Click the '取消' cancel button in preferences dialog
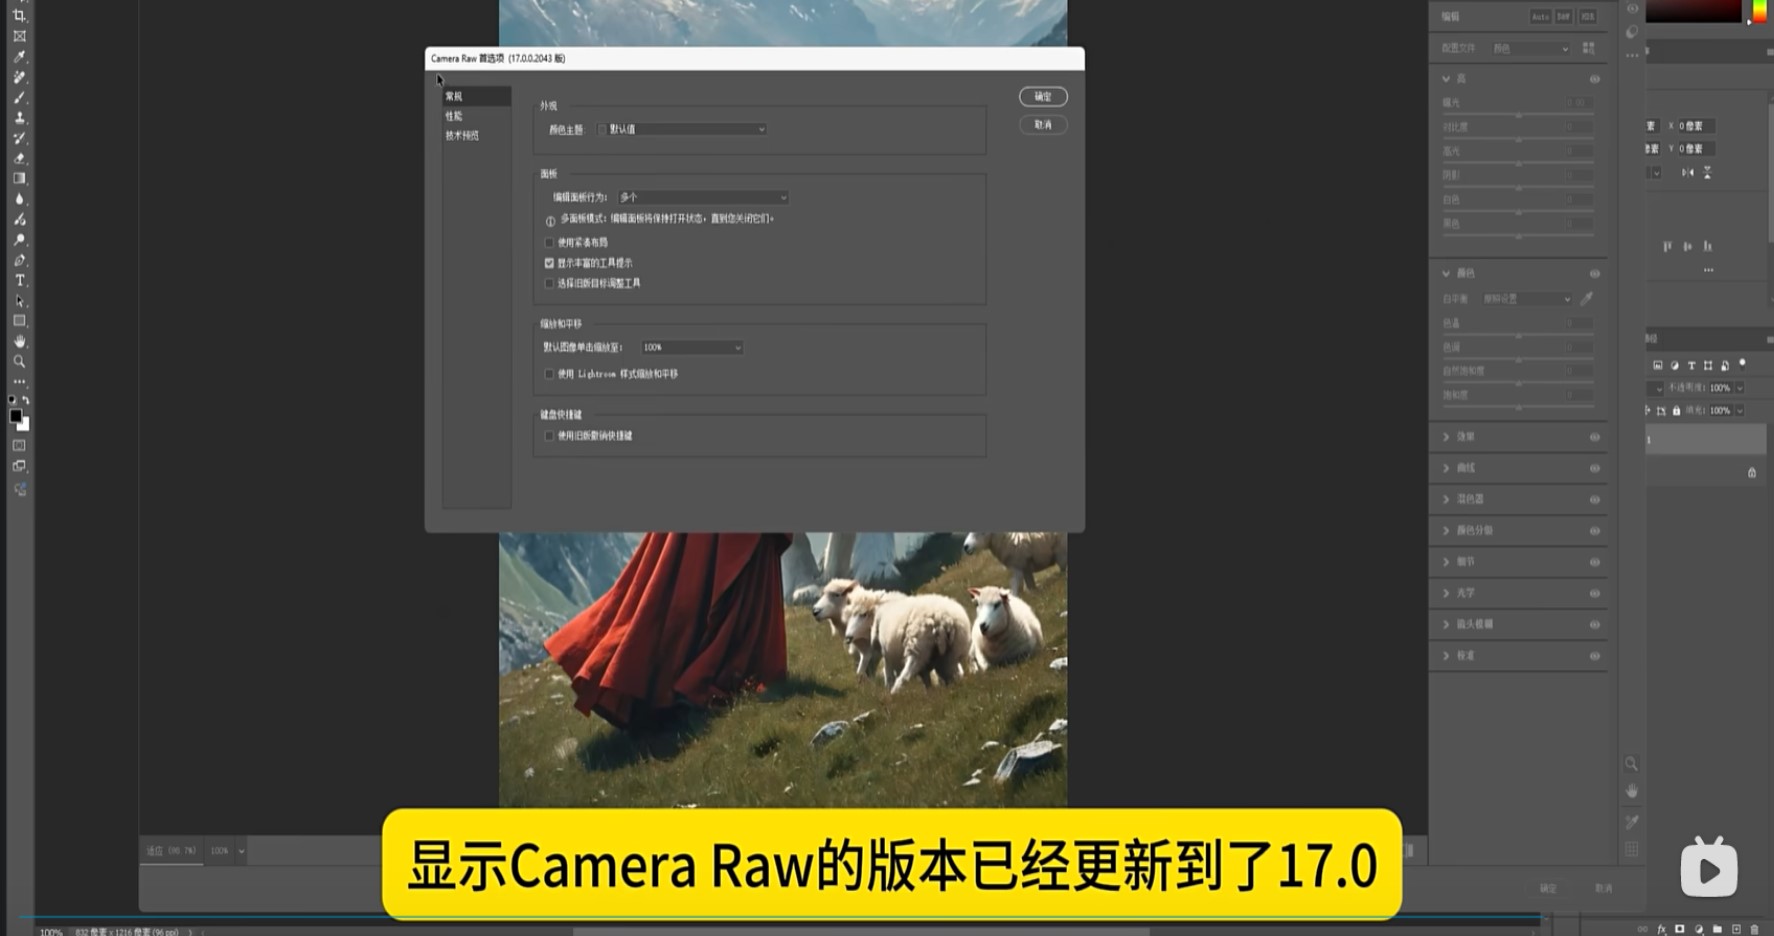1774x936 pixels. (x=1043, y=125)
